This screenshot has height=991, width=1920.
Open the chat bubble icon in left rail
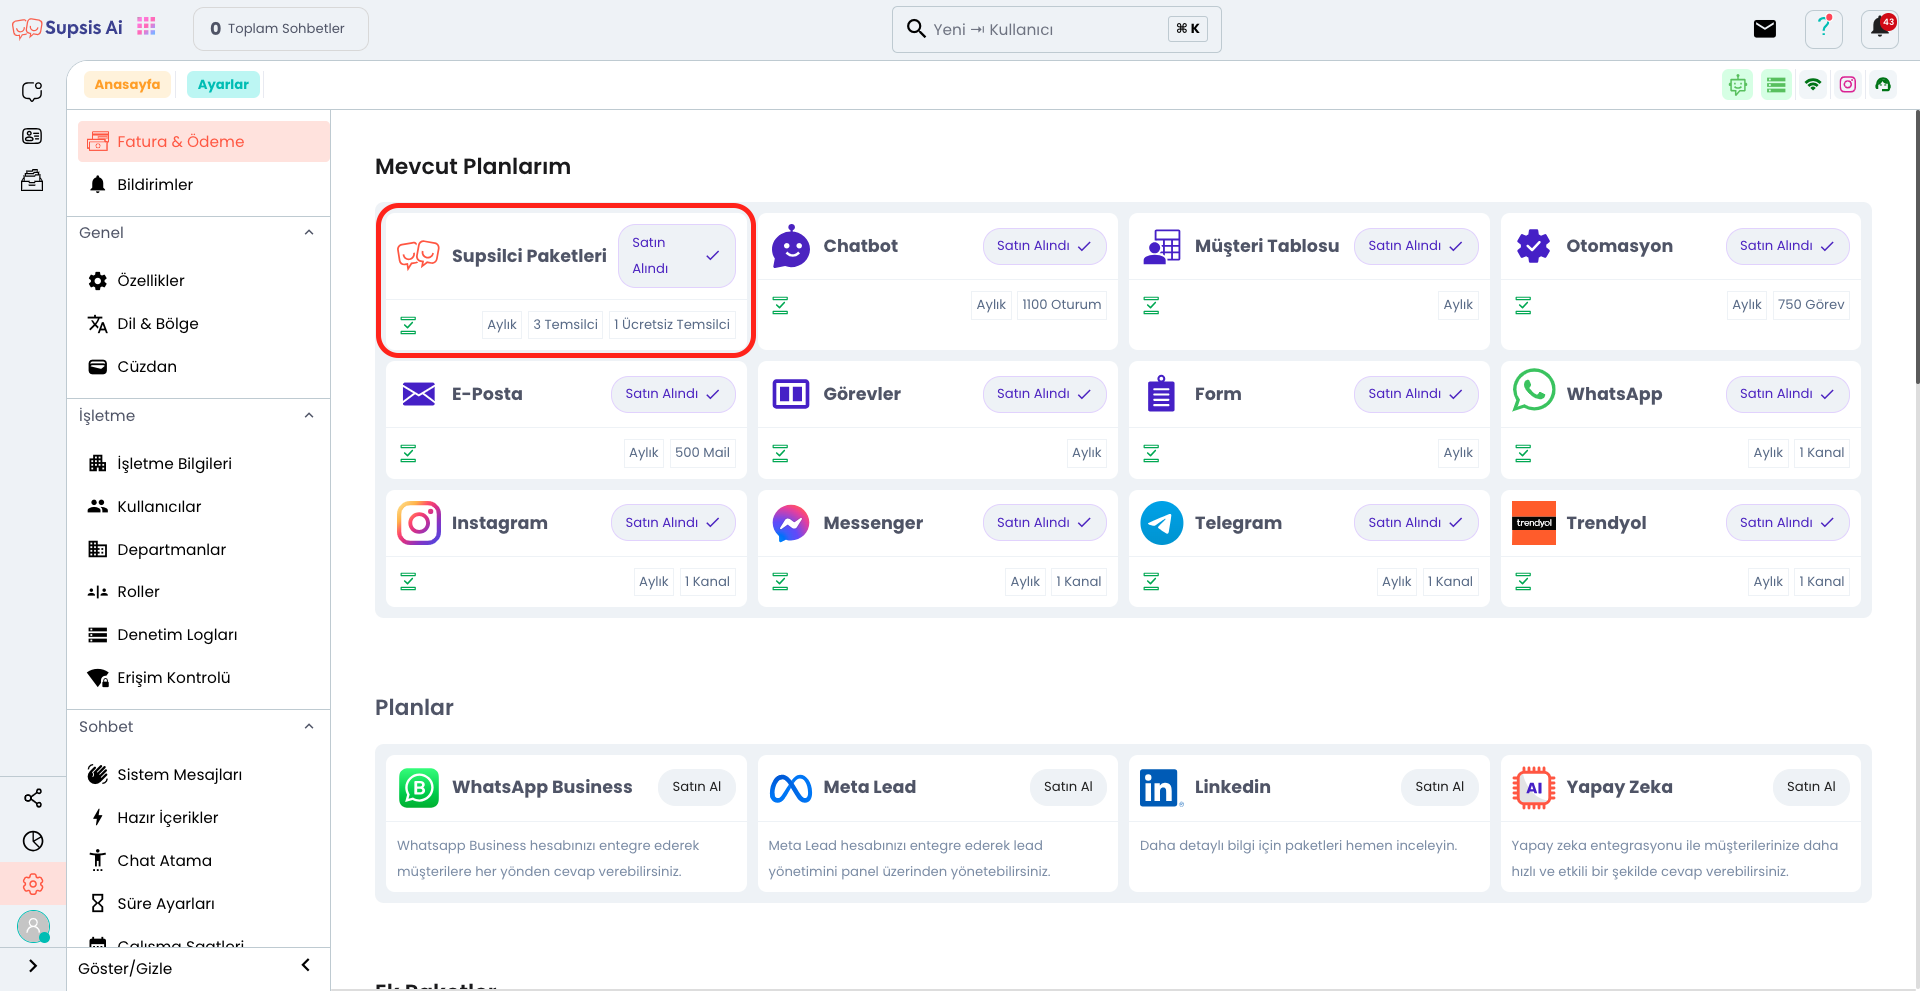(x=32, y=92)
